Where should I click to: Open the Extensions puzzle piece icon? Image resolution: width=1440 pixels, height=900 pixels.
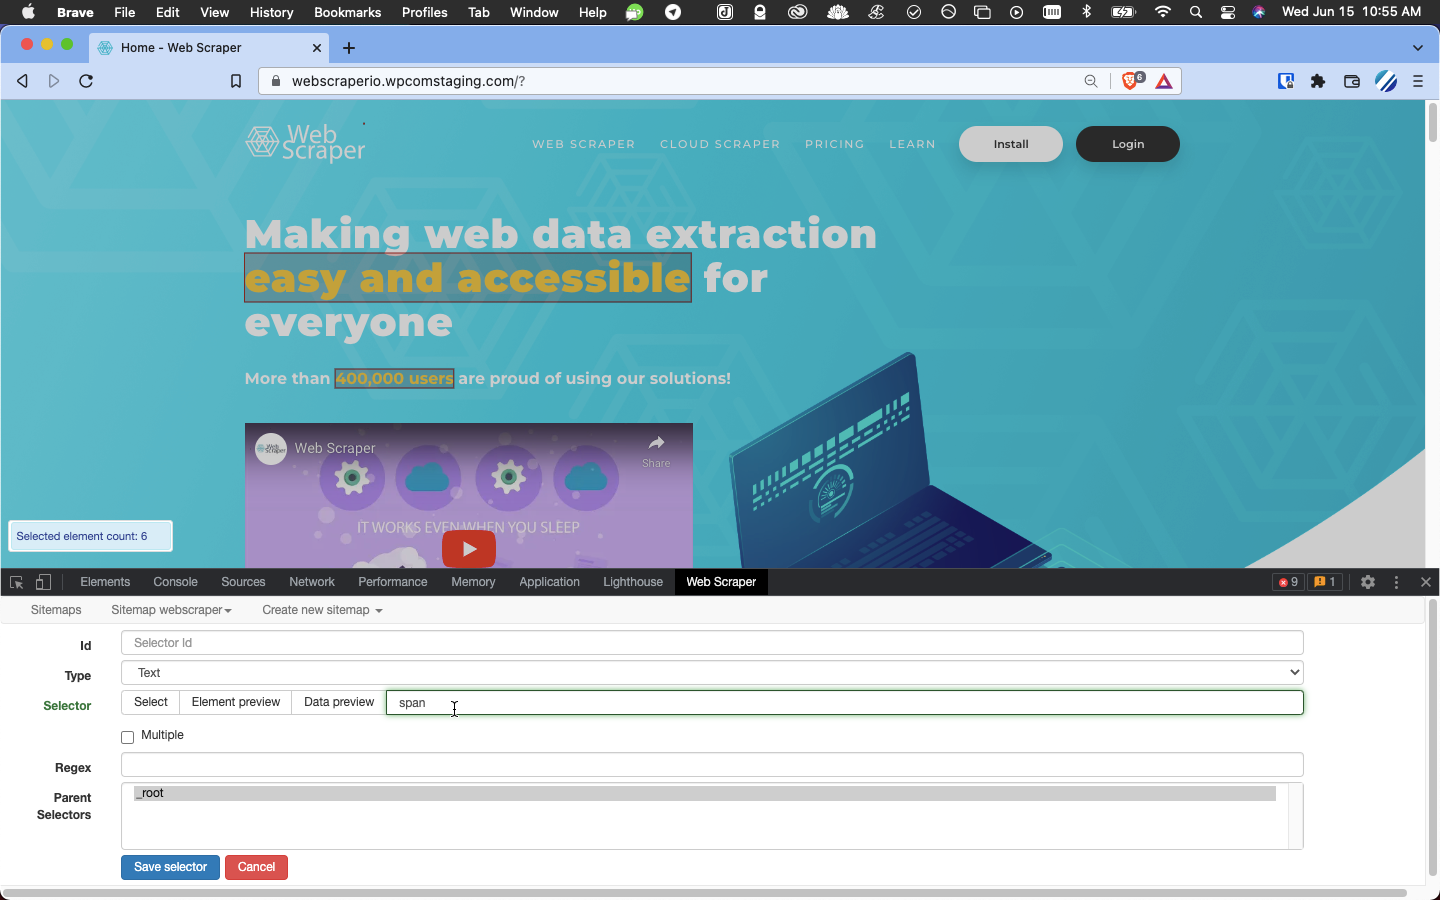click(x=1318, y=81)
